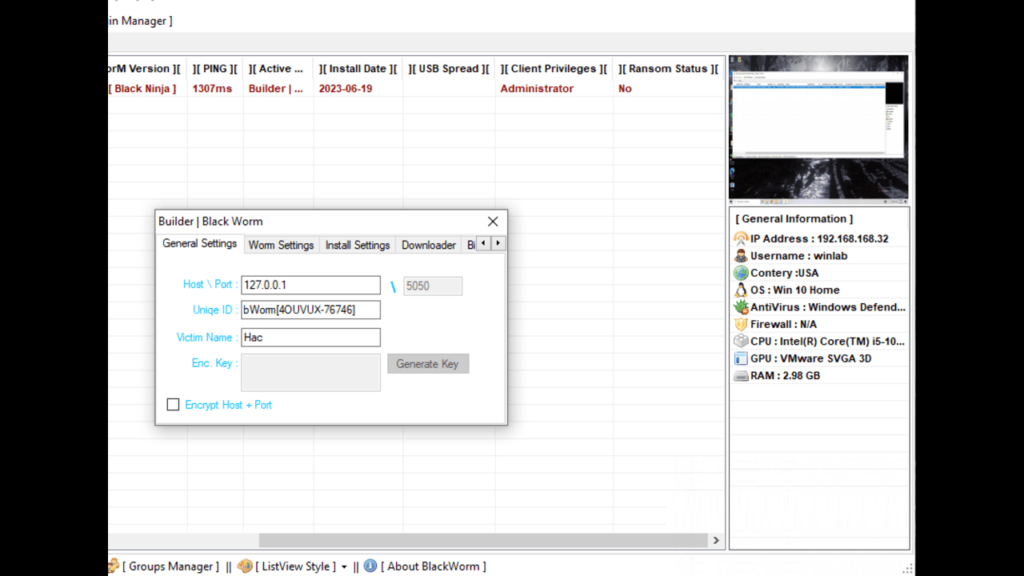Image resolution: width=1024 pixels, height=576 pixels.
Task: Click the right arrow of the horizontal scrollbar
Action: click(x=716, y=540)
